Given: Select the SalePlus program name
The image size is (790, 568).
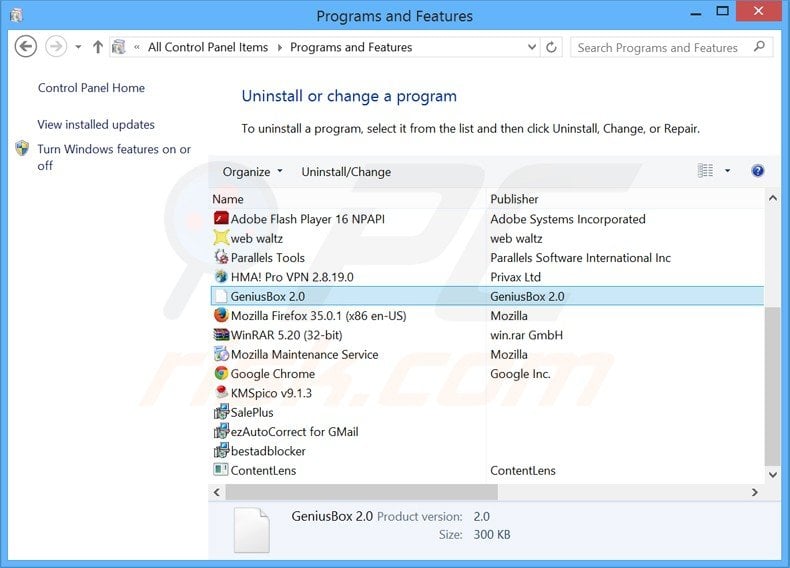Looking at the screenshot, I should [x=252, y=412].
